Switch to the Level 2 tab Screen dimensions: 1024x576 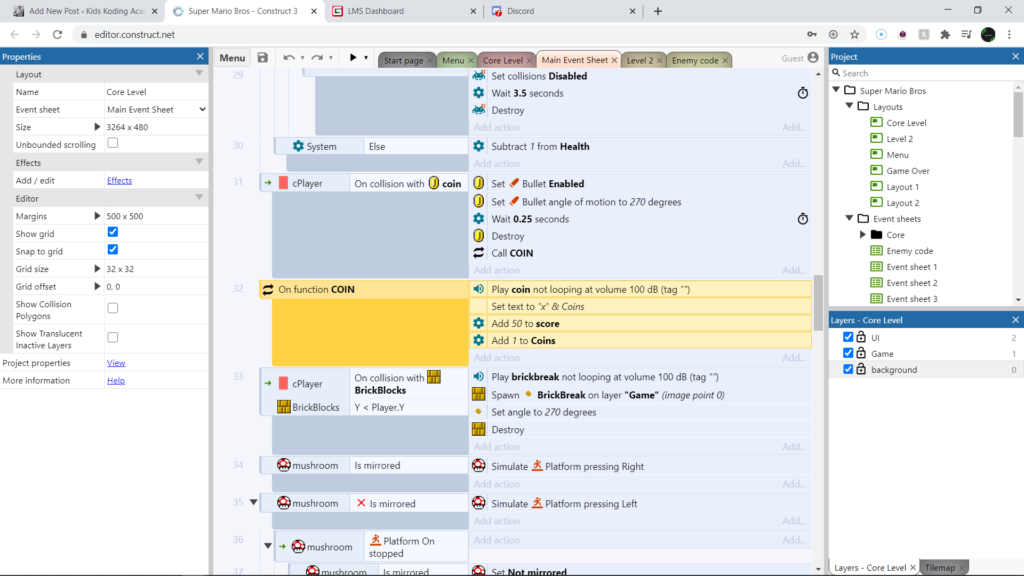pos(640,60)
